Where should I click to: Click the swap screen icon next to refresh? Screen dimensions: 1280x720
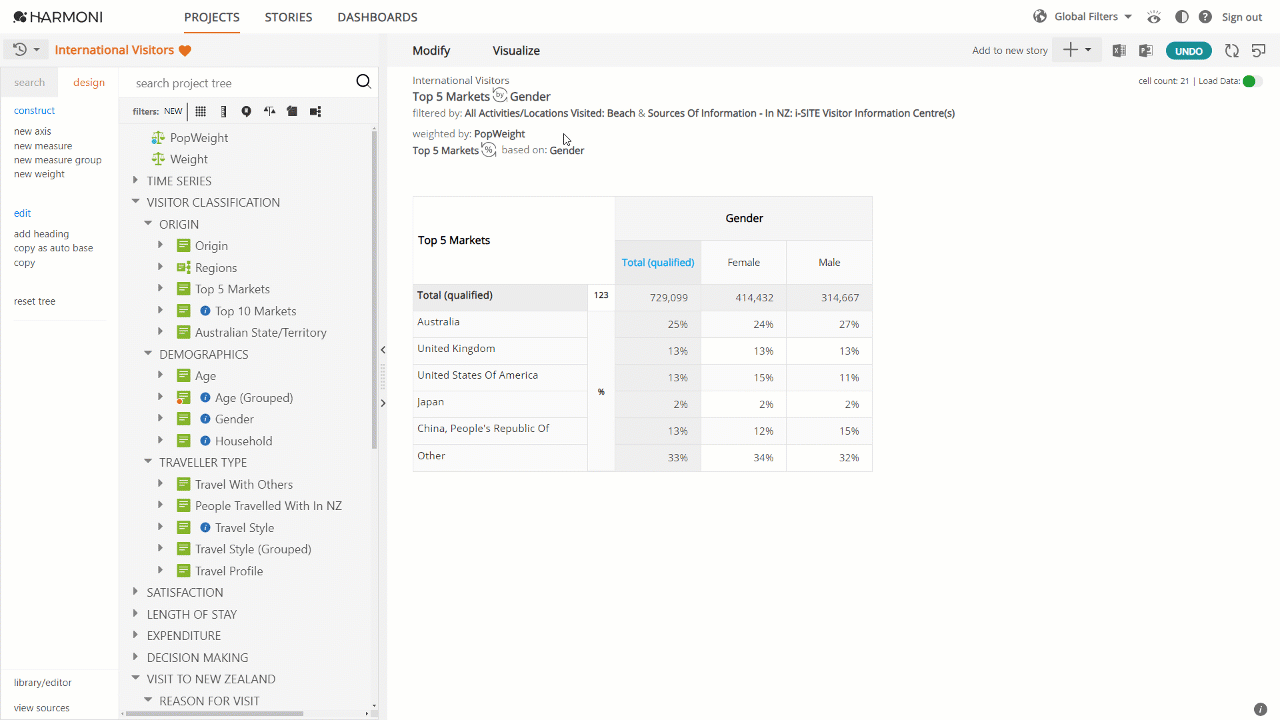(x=1259, y=51)
